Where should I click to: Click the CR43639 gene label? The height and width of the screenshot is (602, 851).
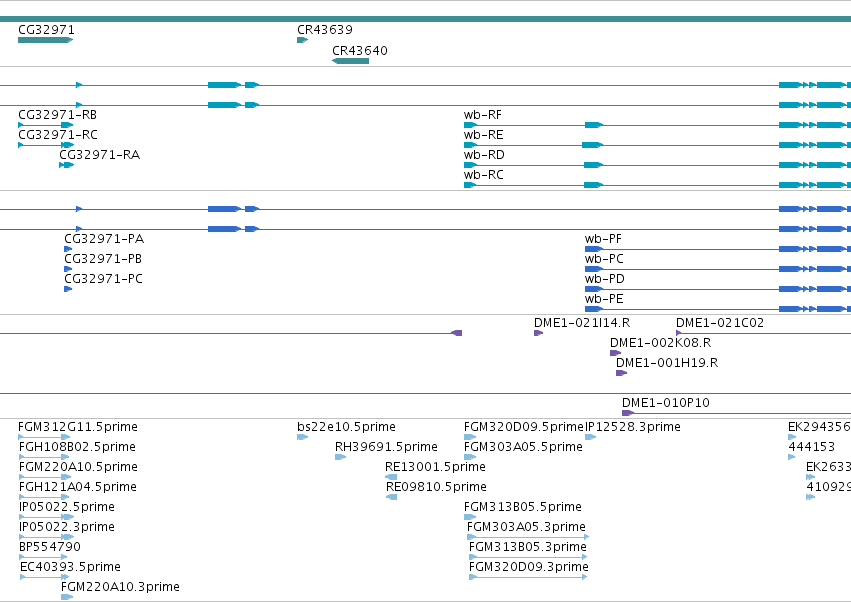pos(325,30)
